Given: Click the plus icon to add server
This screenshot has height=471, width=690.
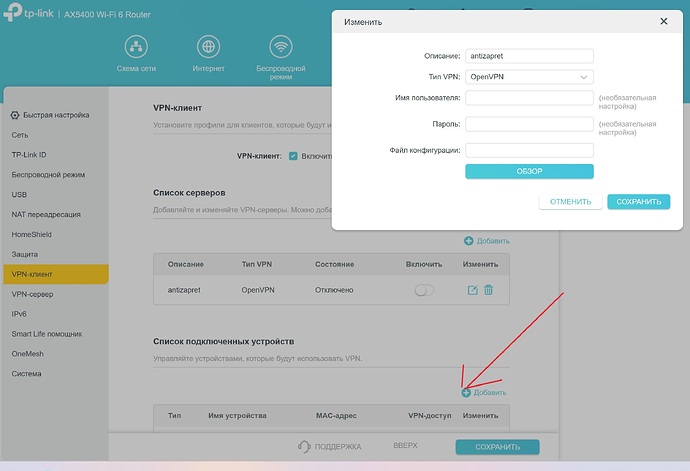Looking at the screenshot, I should tap(468, 241).
